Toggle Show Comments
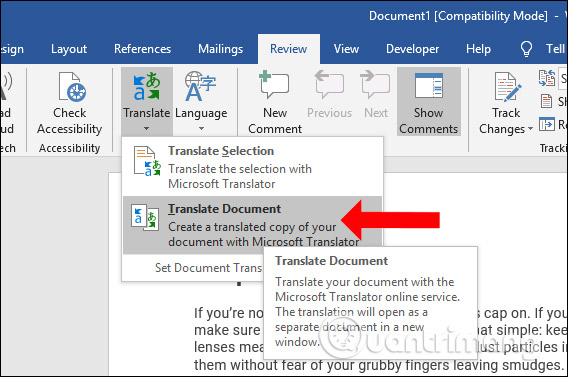 pos(429,102)
